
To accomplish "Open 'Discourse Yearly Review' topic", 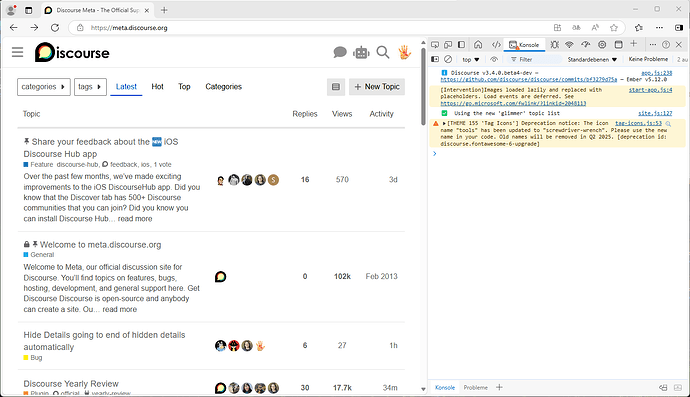I will pos(71,384).
